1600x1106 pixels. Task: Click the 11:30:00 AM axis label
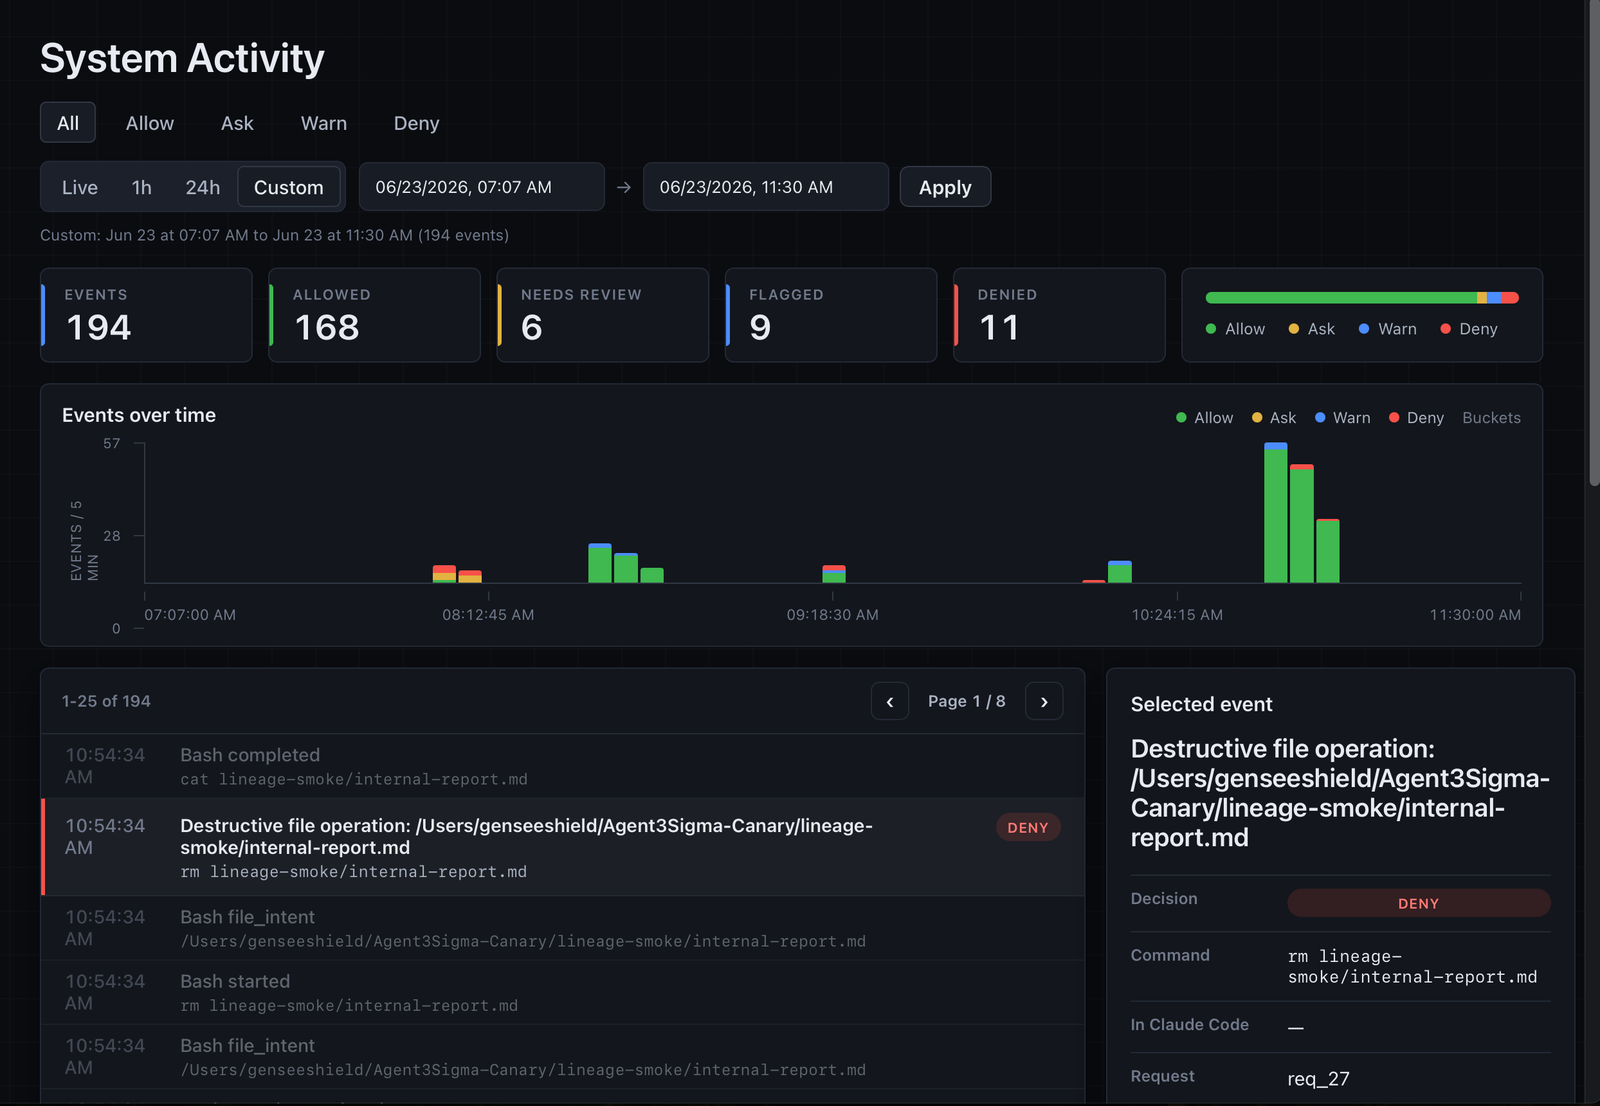[x=1475, y=615]
